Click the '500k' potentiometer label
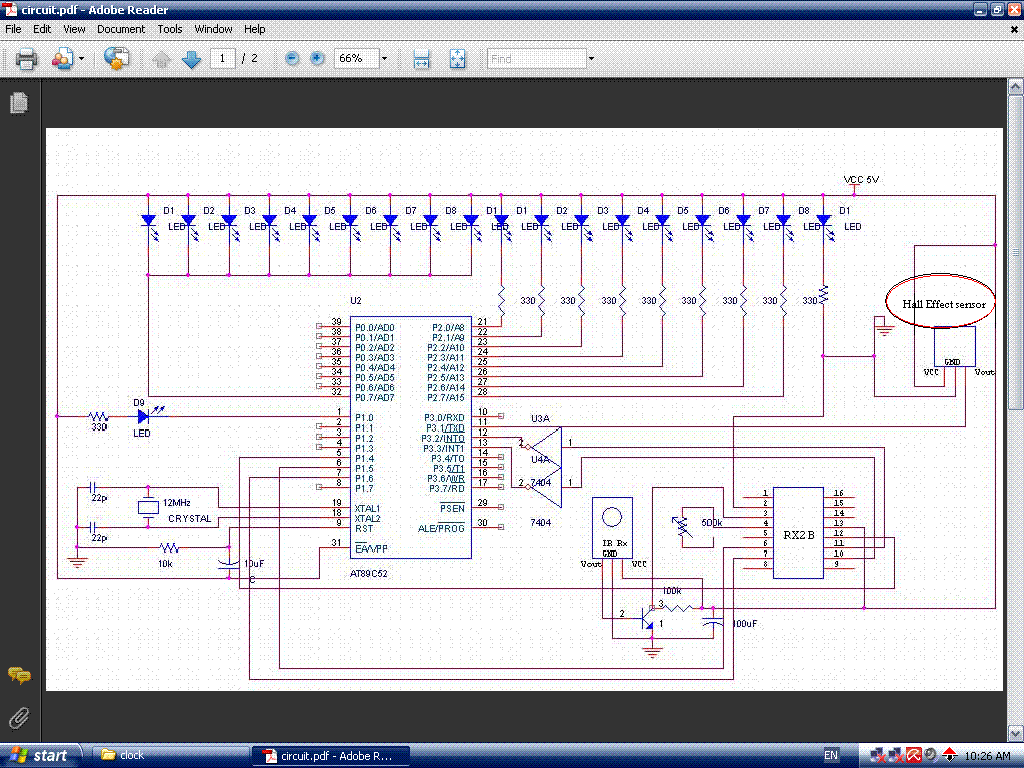 (712, 523)
